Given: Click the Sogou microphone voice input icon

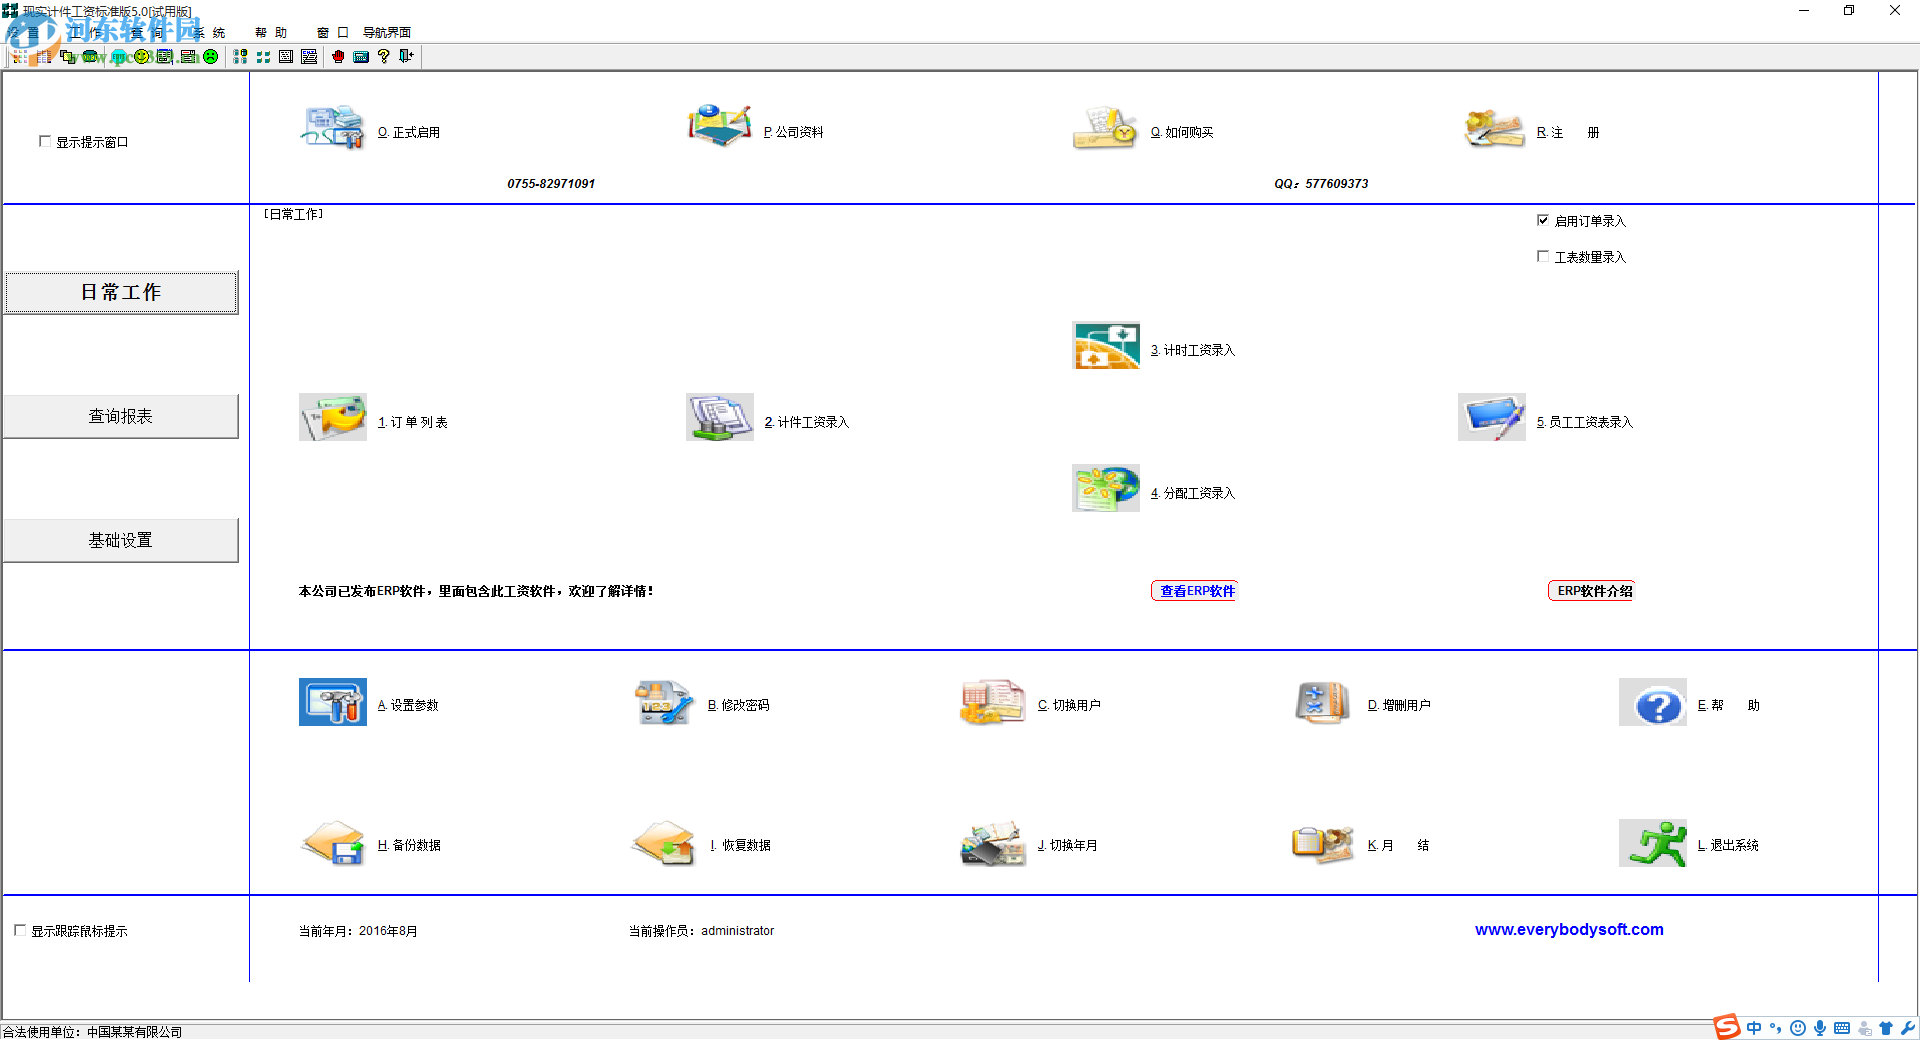Looking at the screenshot, I should tap(1820, 1028).
